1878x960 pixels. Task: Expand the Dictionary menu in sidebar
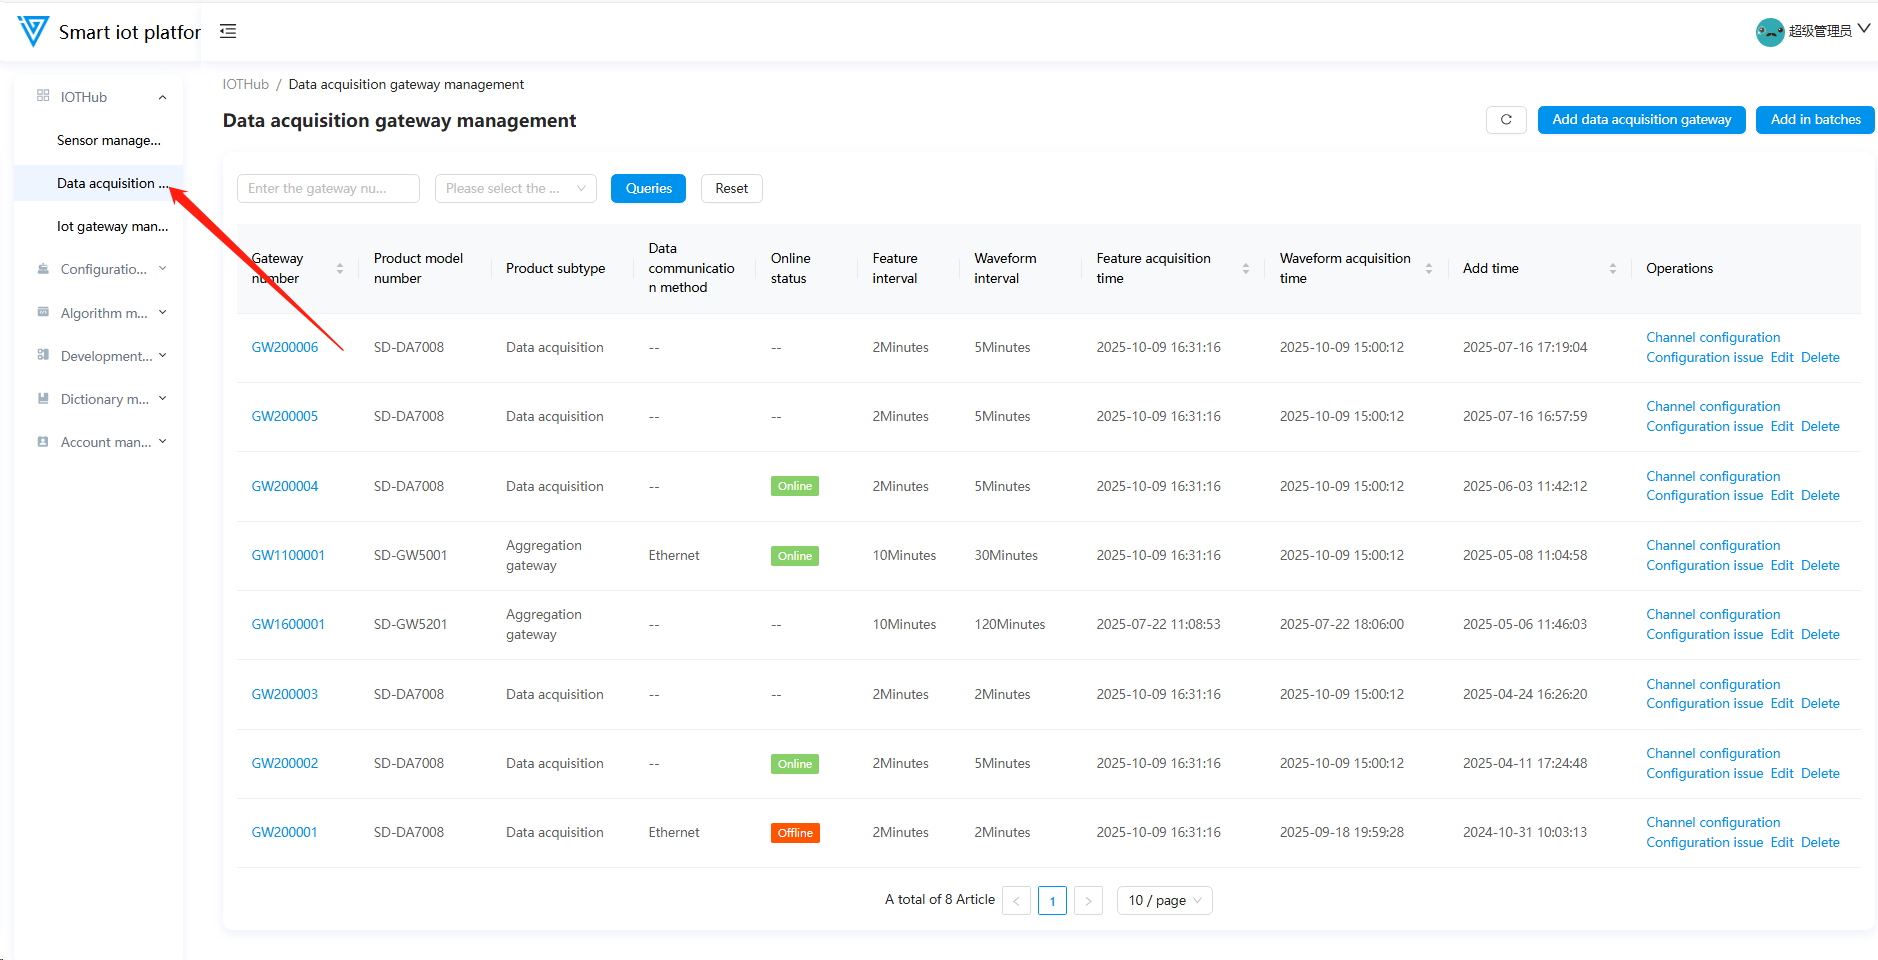pyautogui.click(x=103, y=399)
